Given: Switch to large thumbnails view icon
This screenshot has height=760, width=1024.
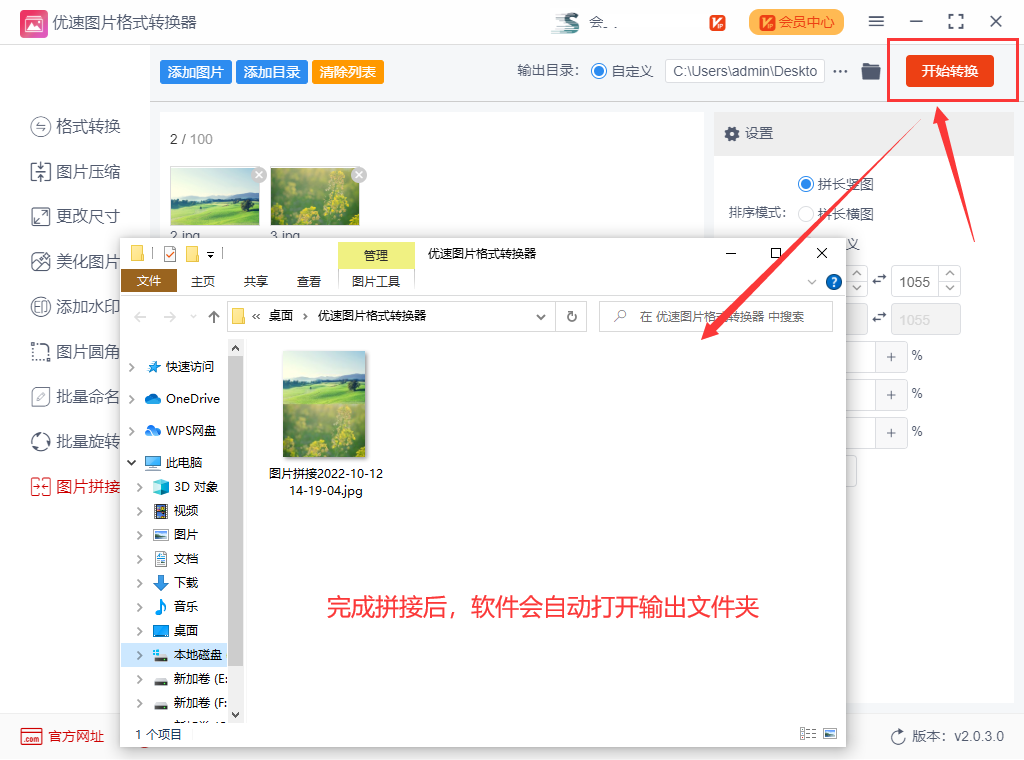Looking at the screenshot, I should (829, 734).
